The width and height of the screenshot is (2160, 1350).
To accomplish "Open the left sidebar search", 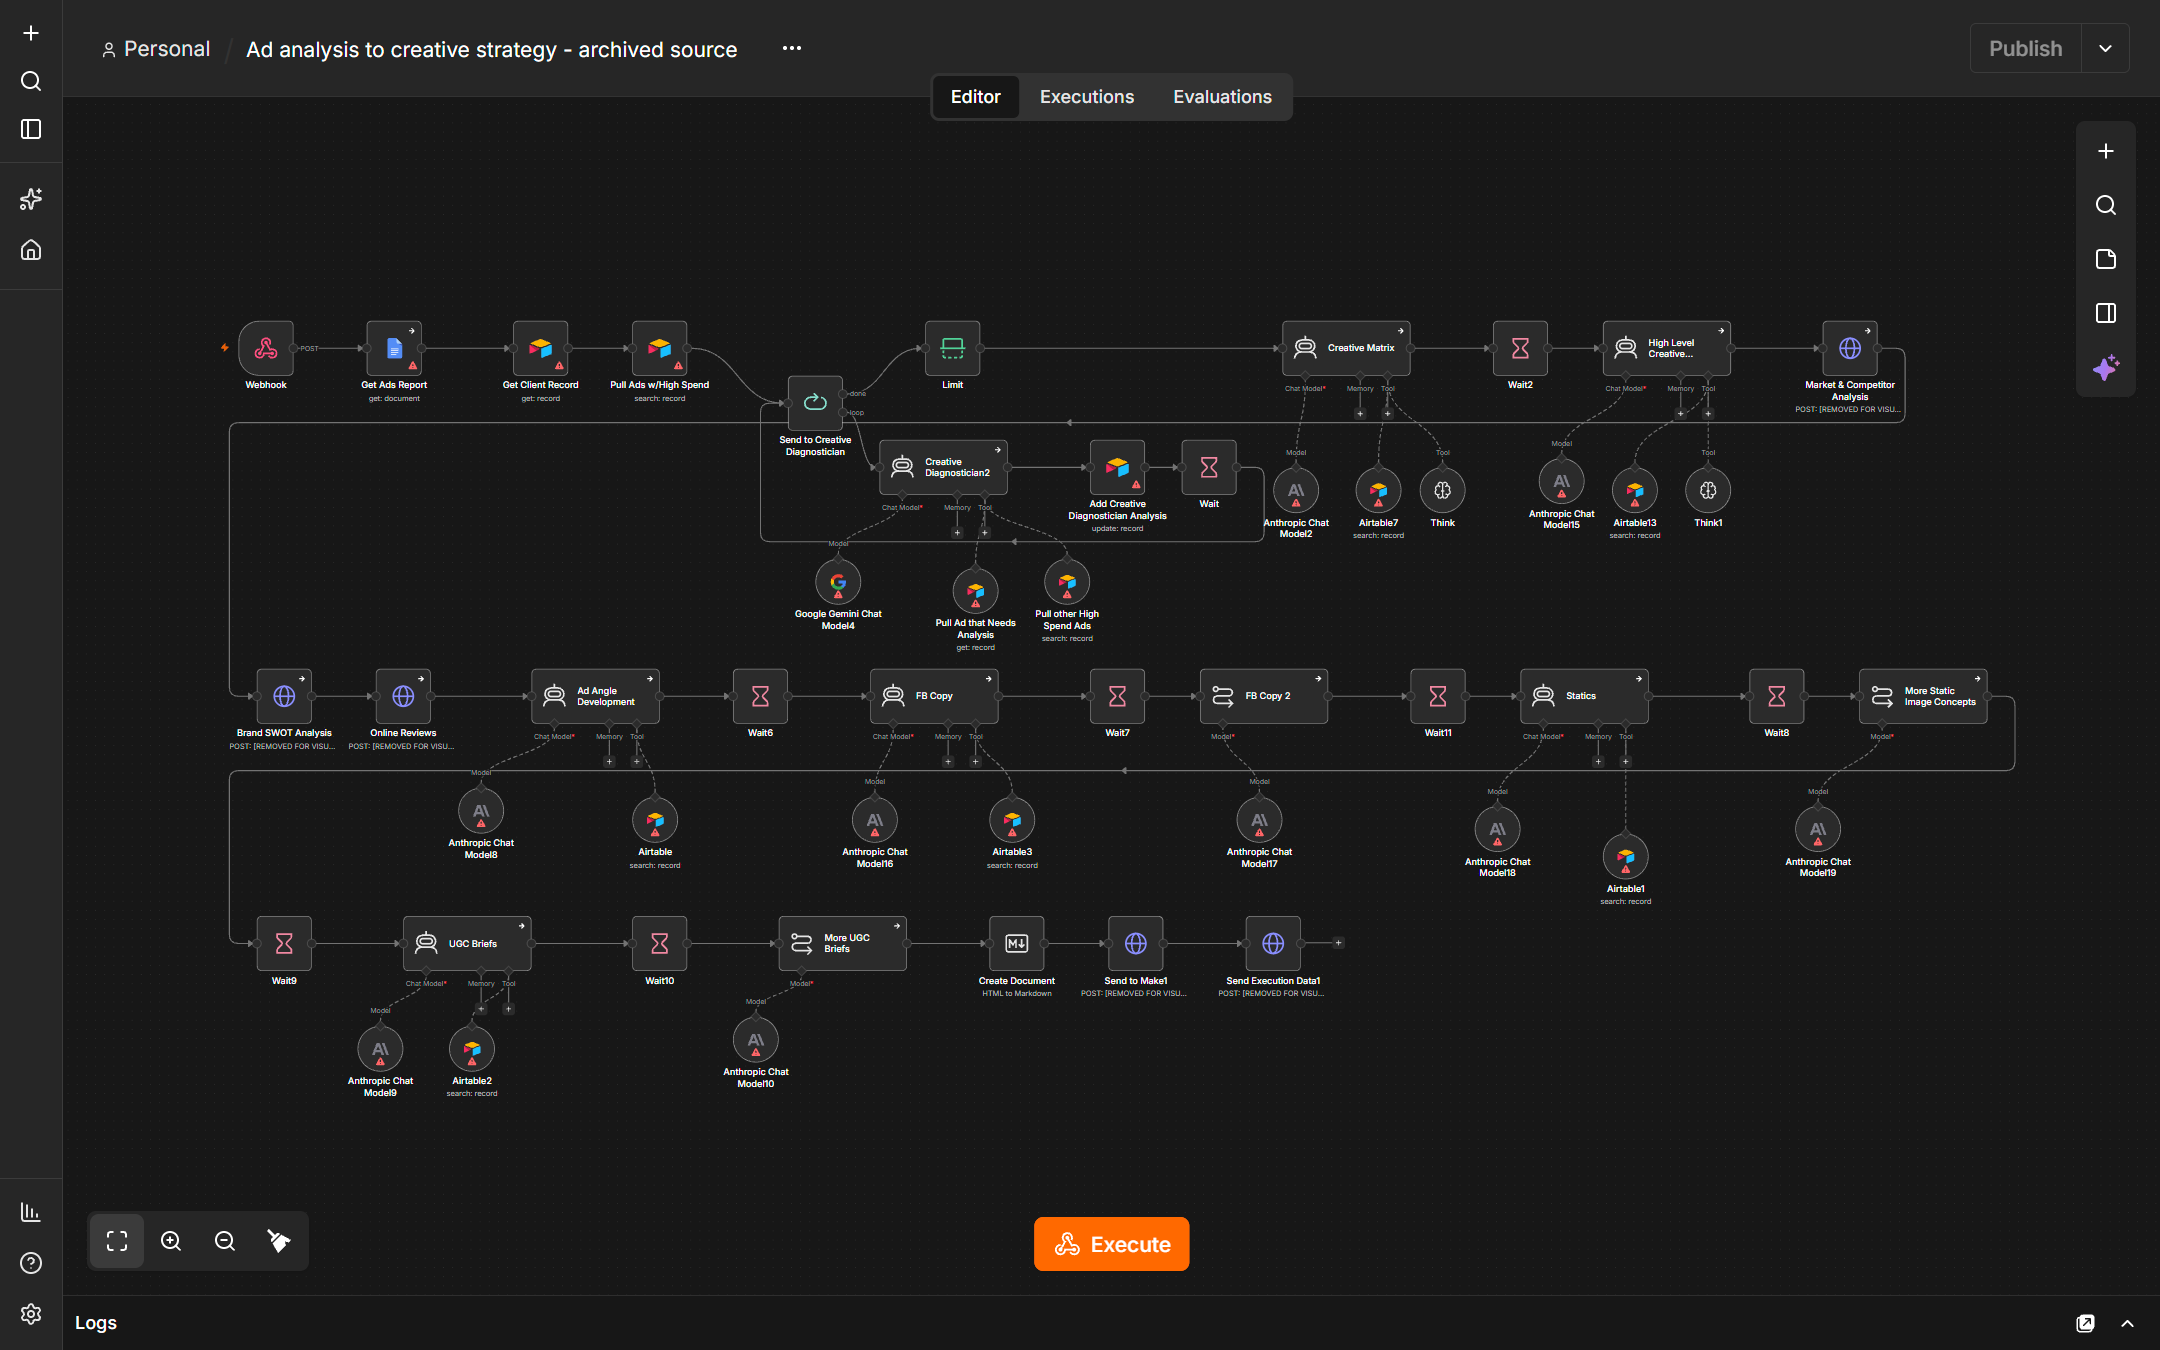I will point(31,81).
